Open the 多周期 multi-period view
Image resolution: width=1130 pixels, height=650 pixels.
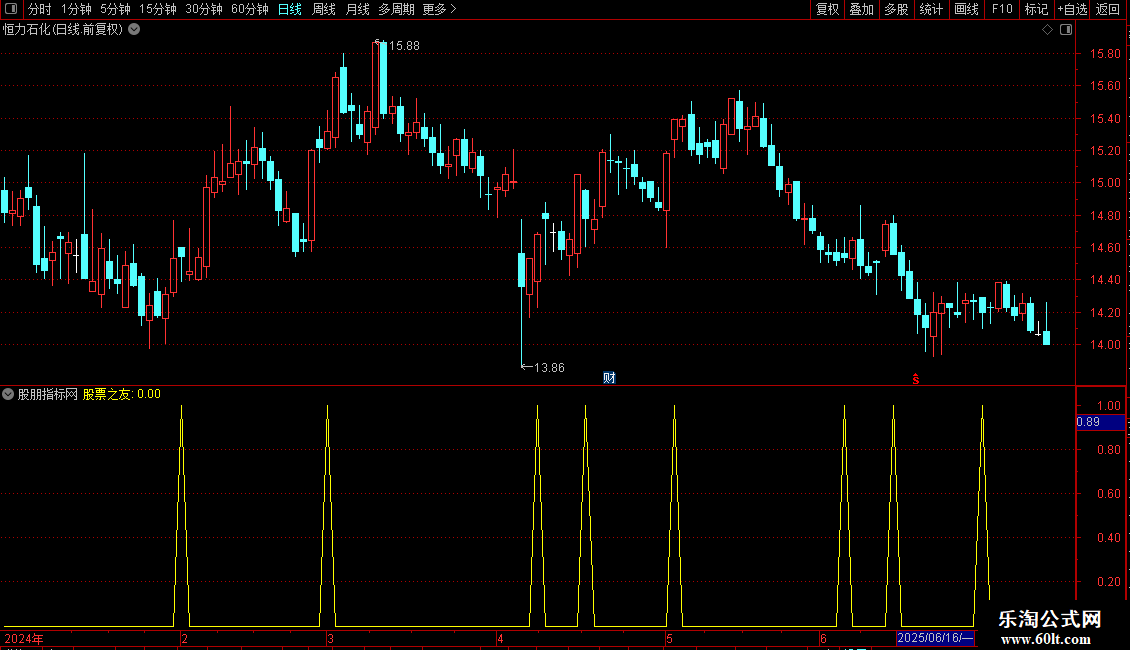click(396, 9)
